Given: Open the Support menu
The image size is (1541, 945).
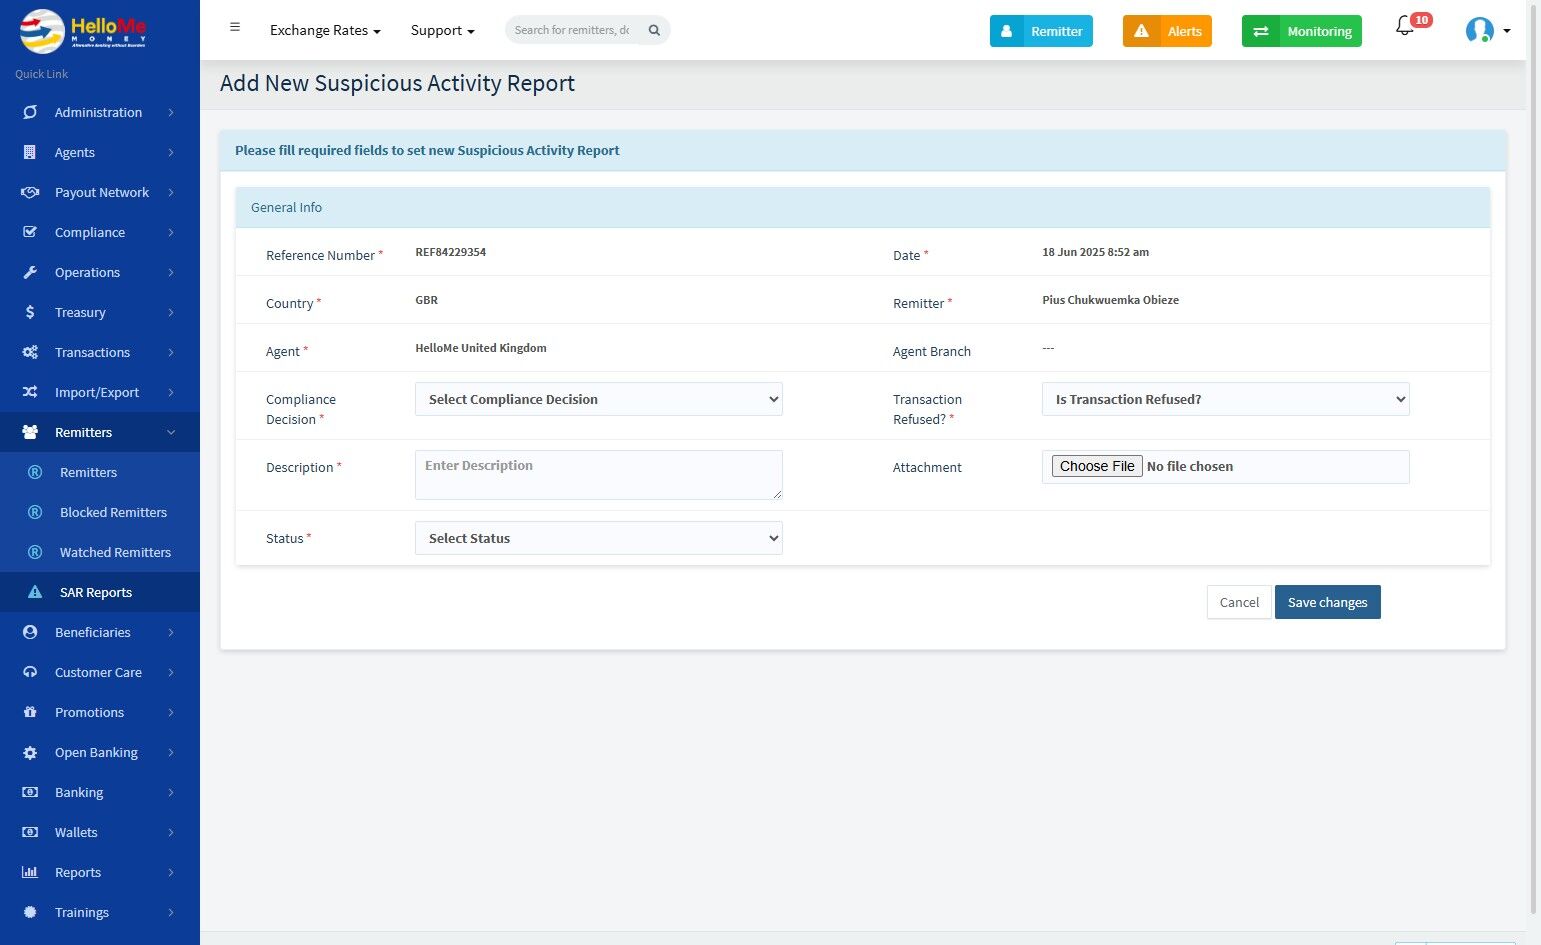Looking at the screenshot, I should 442,30.
